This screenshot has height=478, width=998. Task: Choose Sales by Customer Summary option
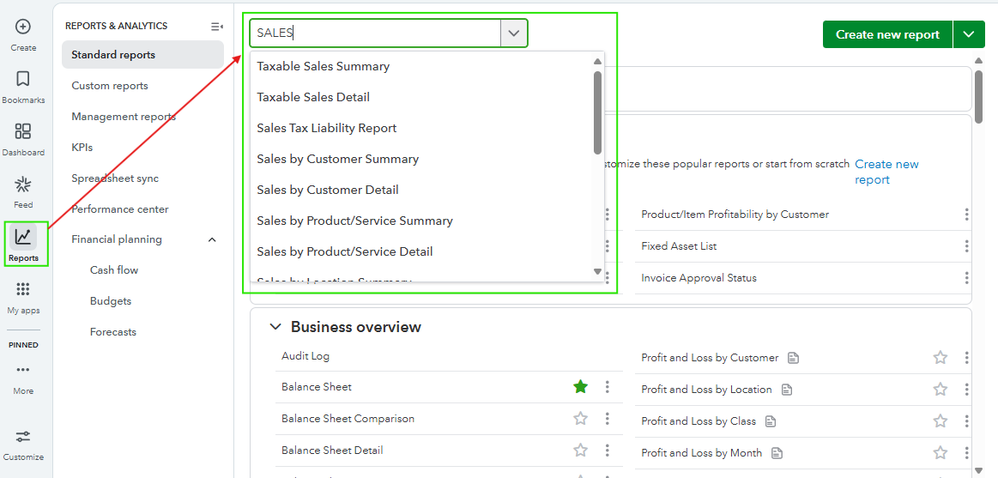tap(338, 159)
